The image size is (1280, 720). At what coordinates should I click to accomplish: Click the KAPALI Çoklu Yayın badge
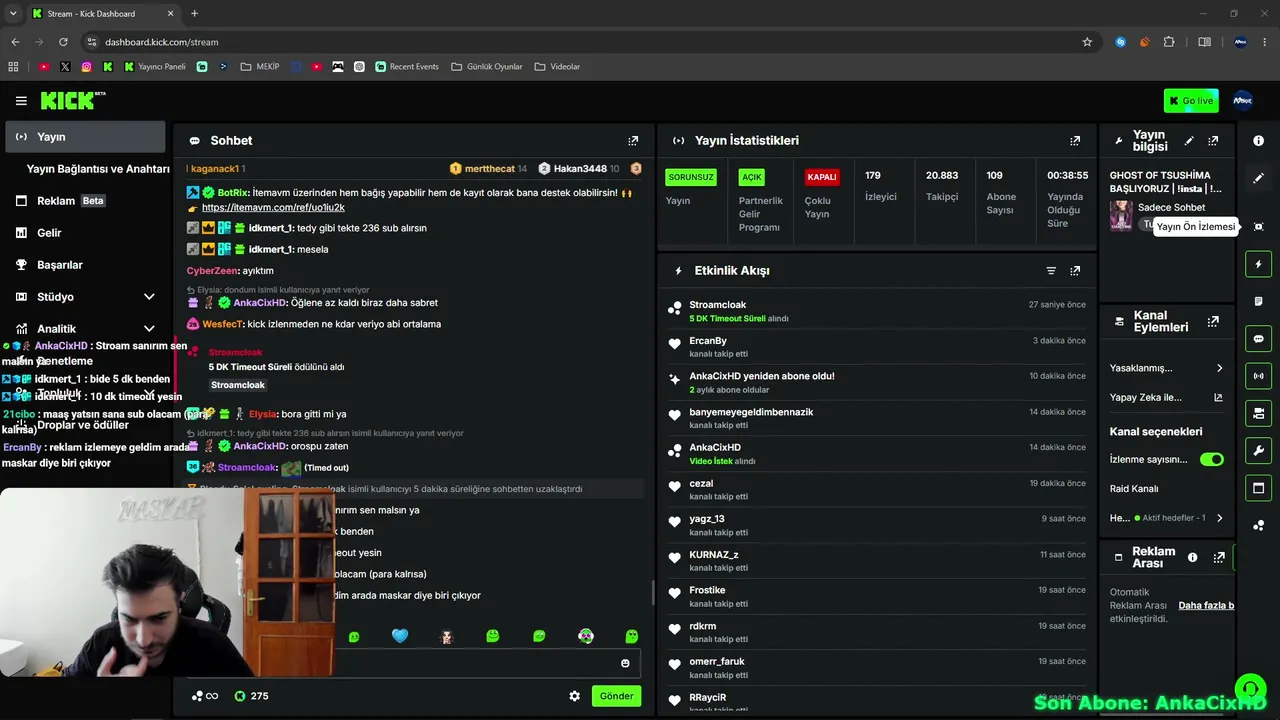(822, 177)
